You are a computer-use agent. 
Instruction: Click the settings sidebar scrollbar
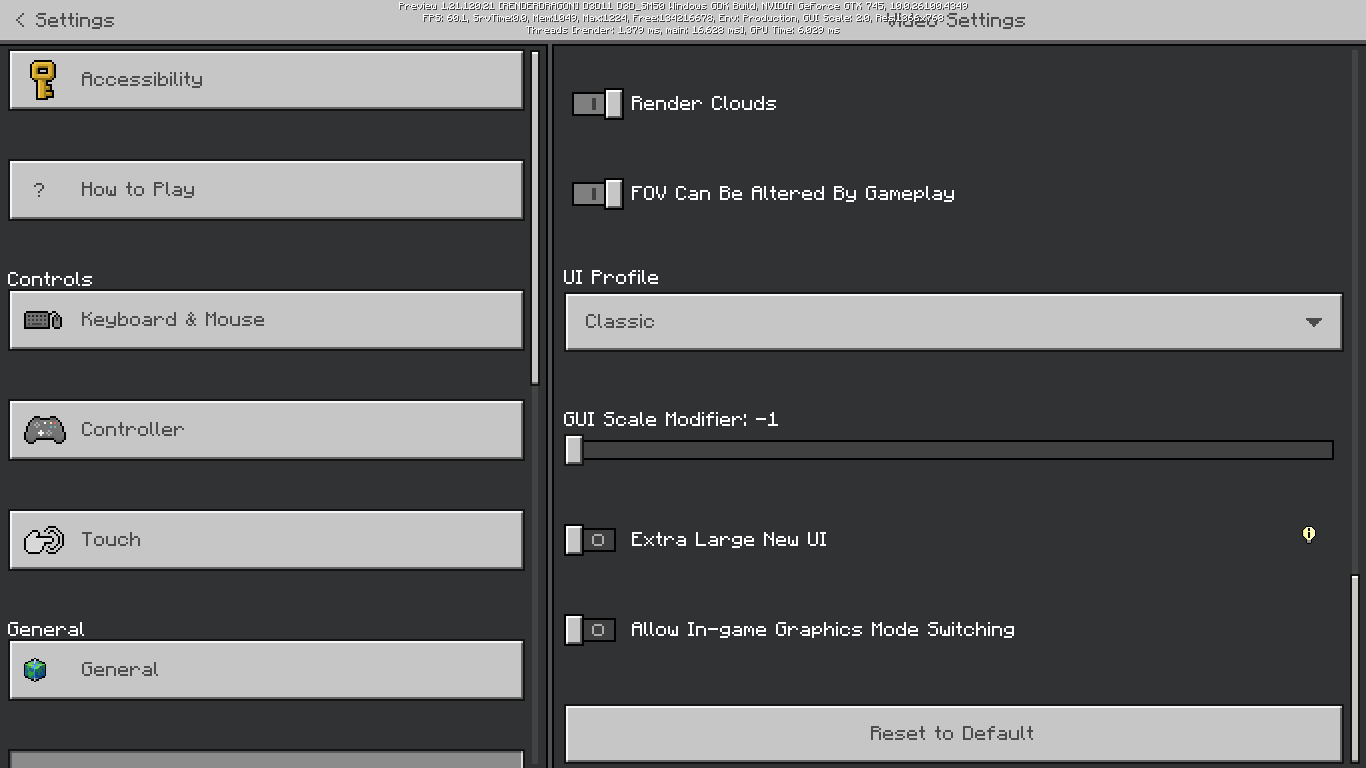[x=535, y=218]
